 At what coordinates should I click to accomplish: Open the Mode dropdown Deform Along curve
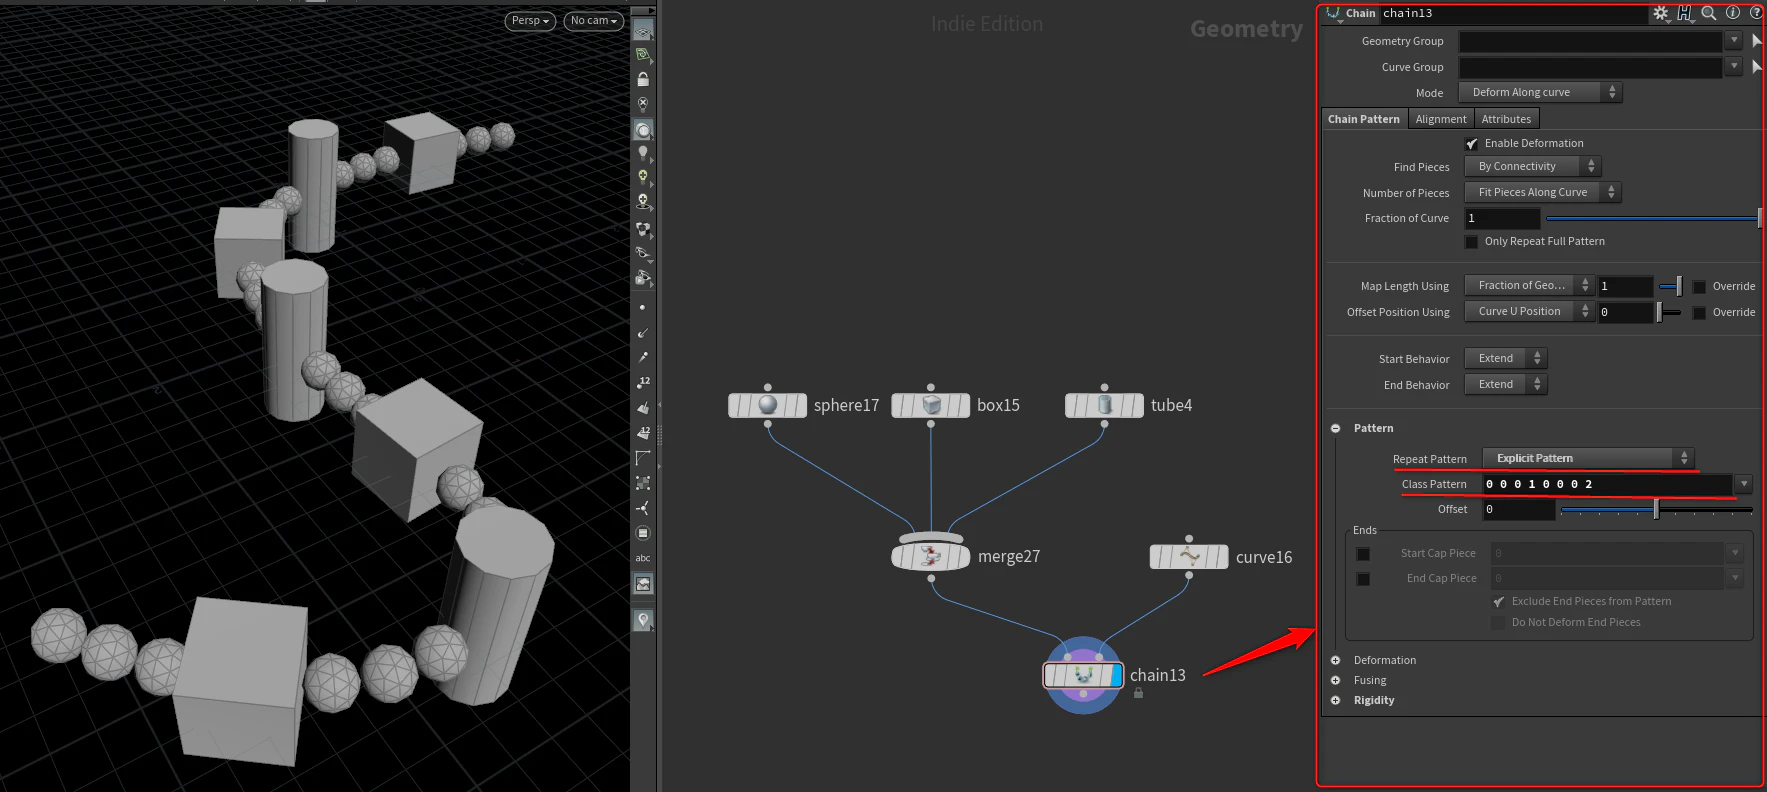tap(1540, 92)
